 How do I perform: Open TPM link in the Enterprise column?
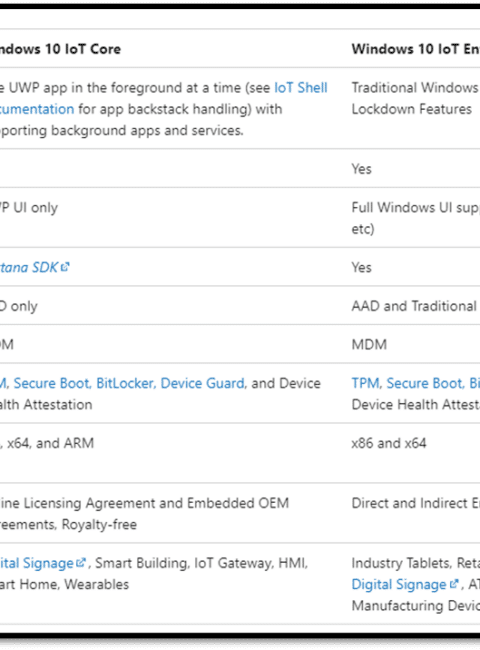click(366, 383)
